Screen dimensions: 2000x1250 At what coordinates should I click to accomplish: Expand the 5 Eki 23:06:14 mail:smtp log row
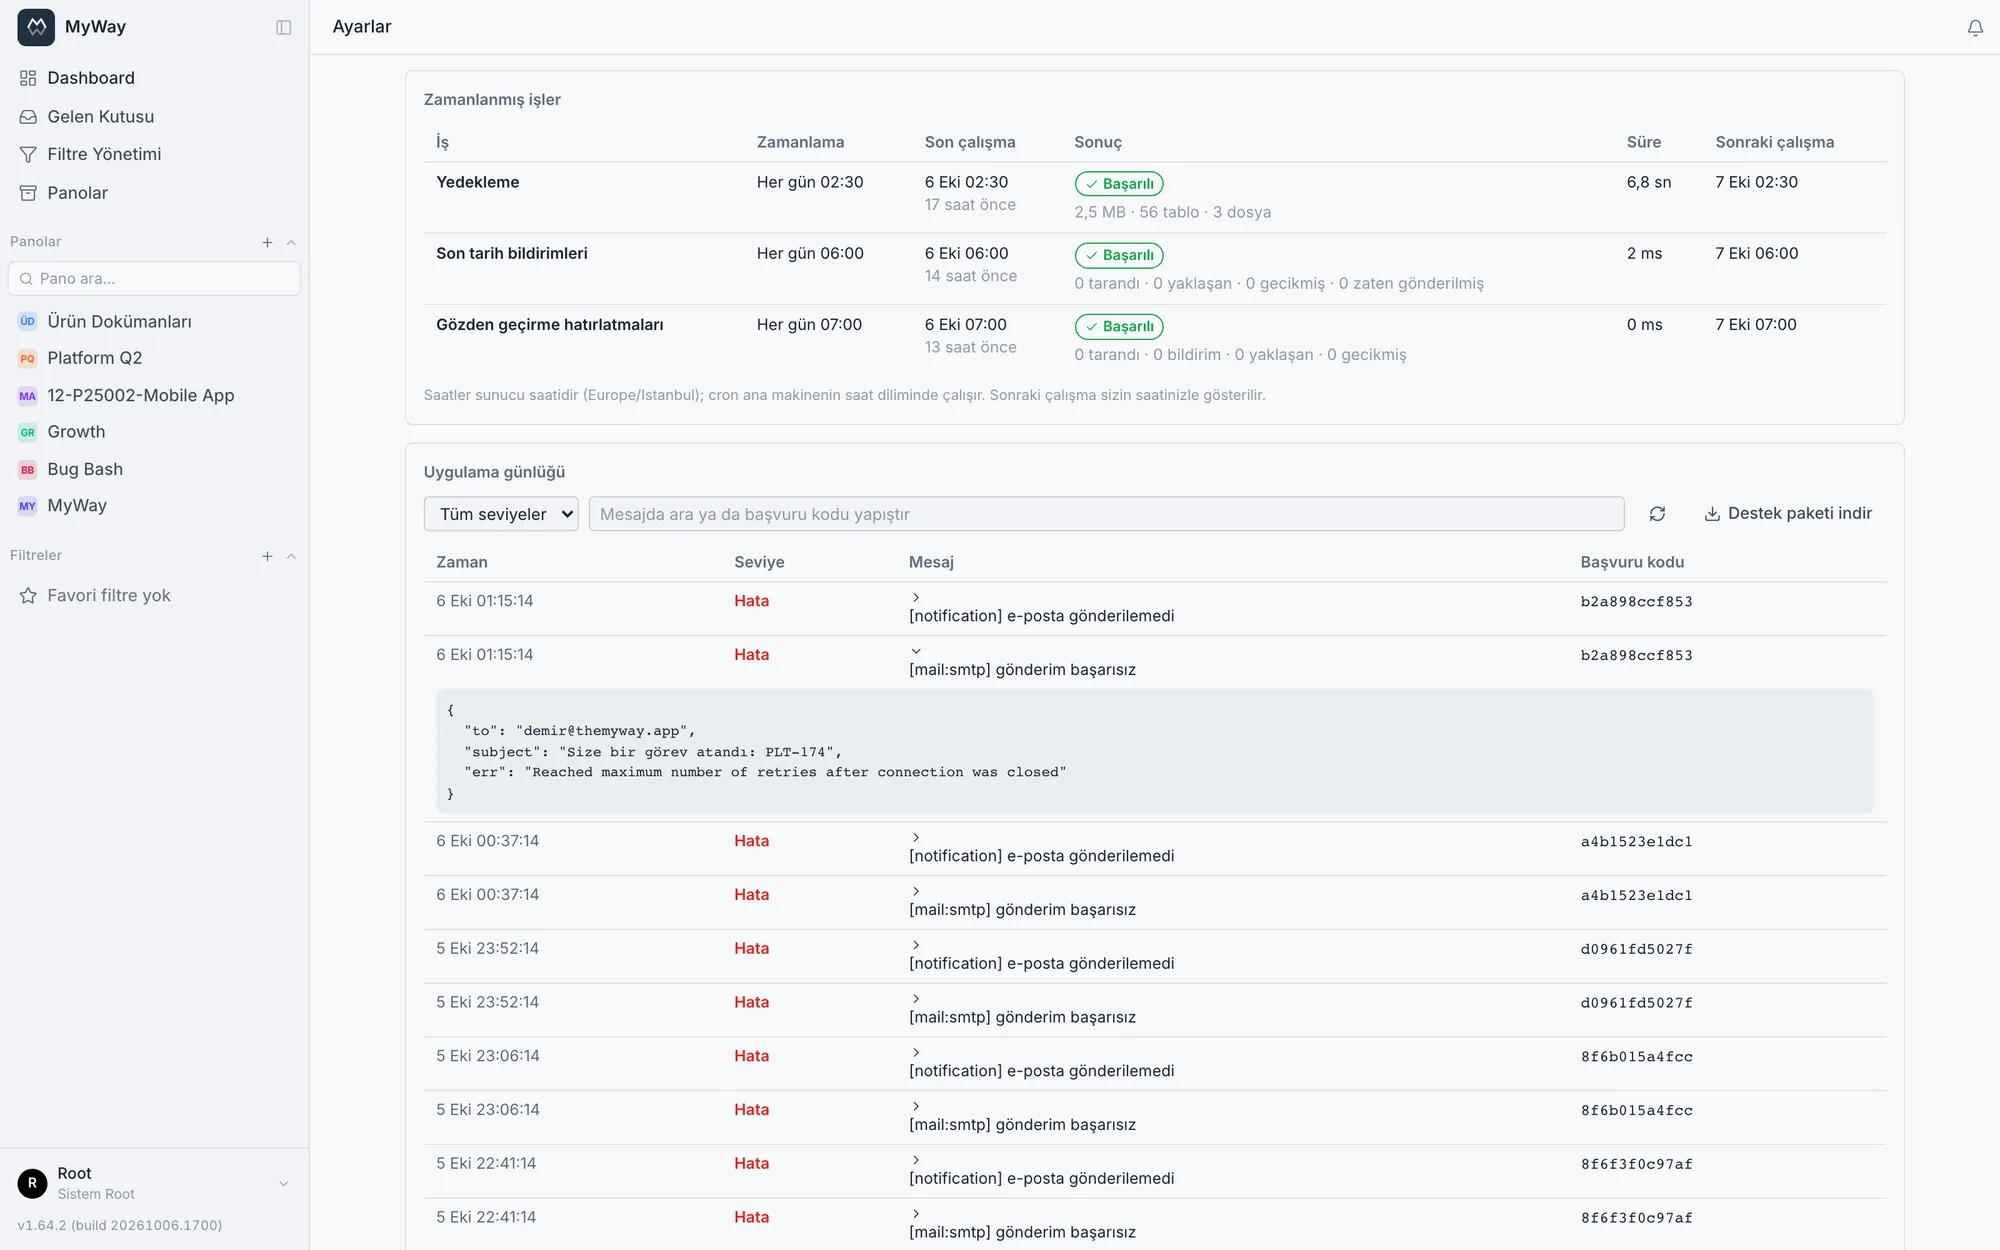tap(916, 1106)
